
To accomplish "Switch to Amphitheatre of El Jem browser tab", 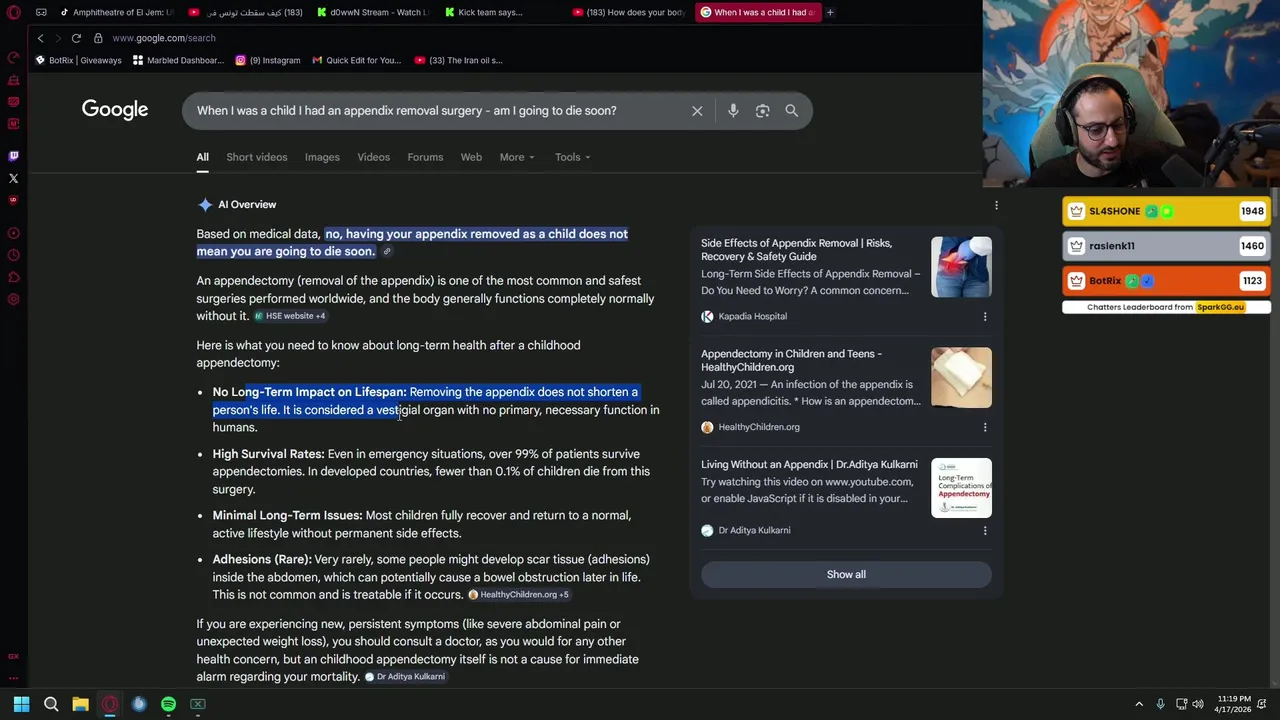I will pos(116,12).
